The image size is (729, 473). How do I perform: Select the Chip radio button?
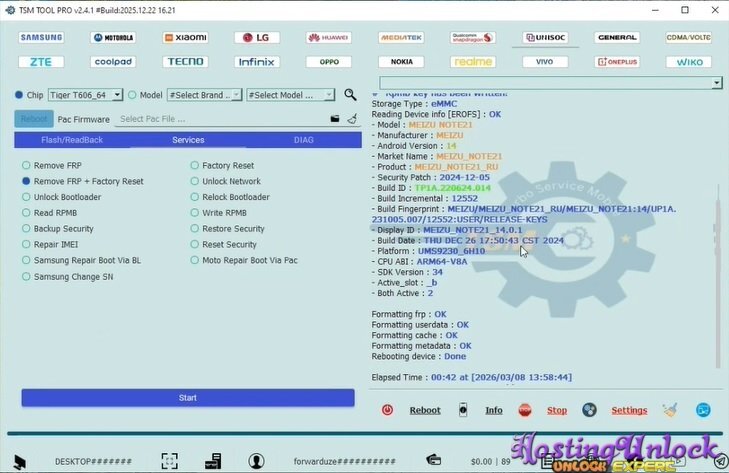point(19,95)
